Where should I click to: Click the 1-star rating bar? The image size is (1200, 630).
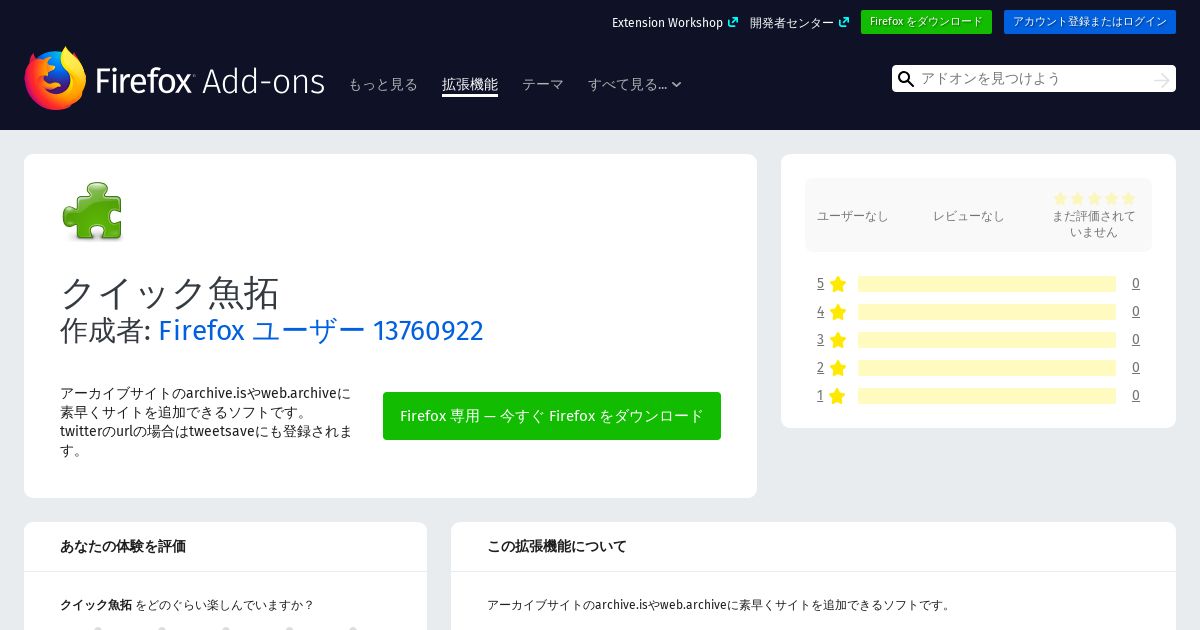pos(987,396)
